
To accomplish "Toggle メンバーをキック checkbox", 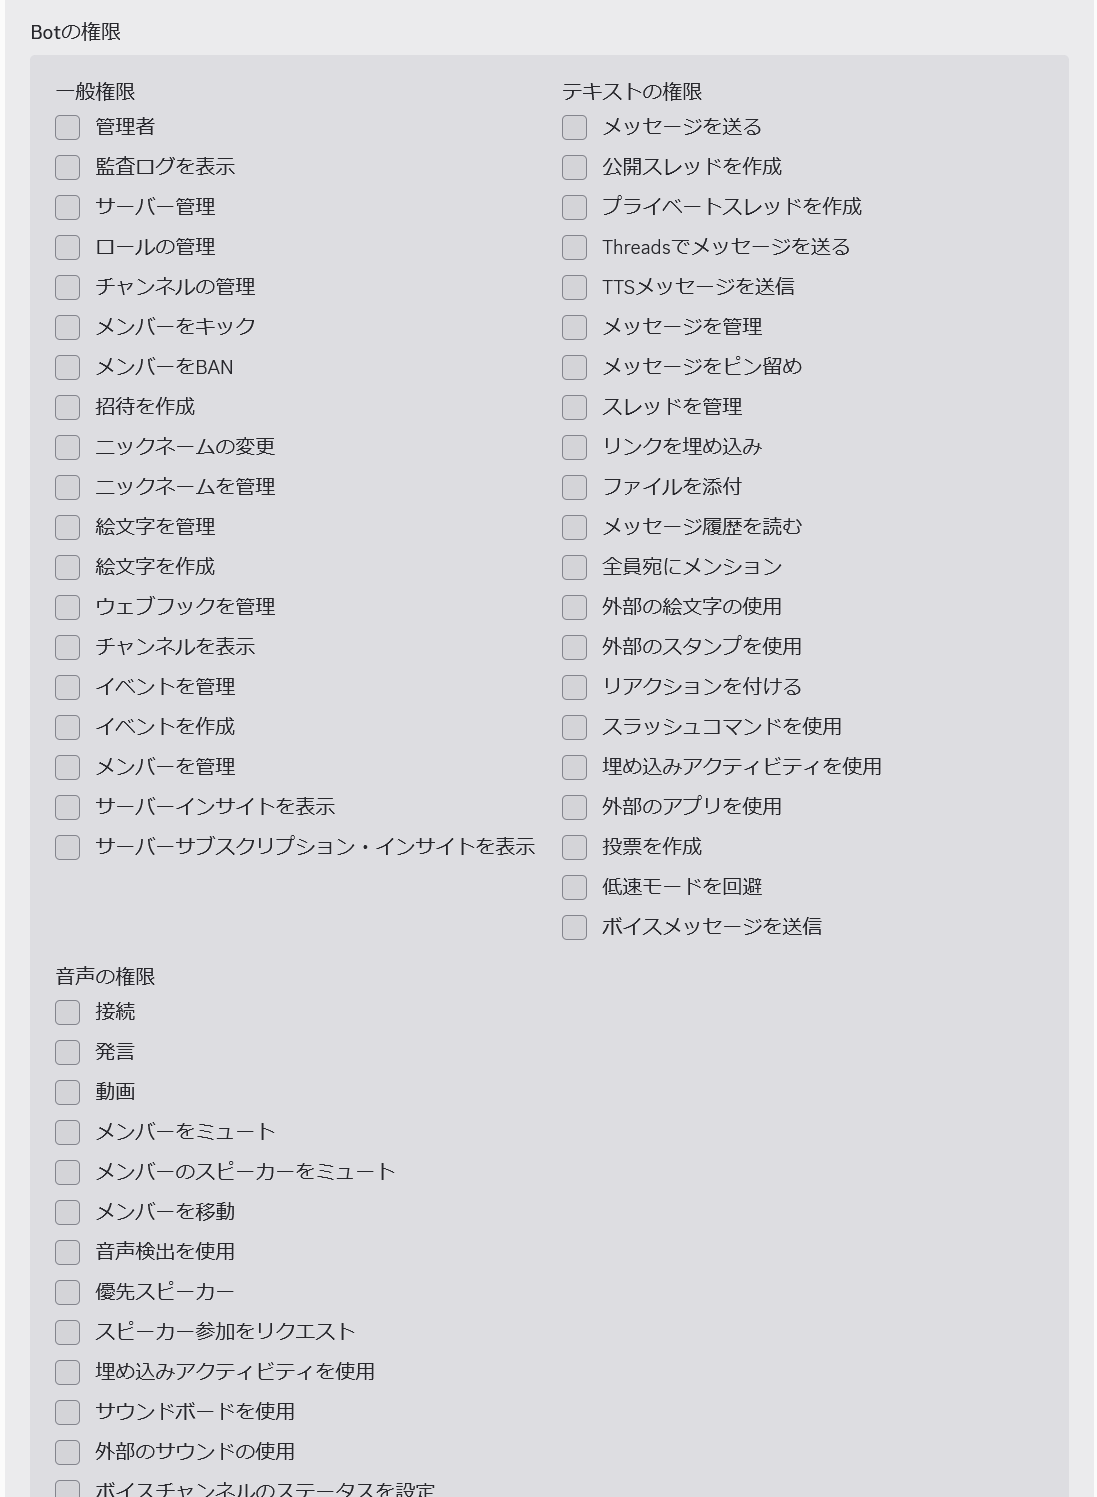I will (x=67, y=327).
